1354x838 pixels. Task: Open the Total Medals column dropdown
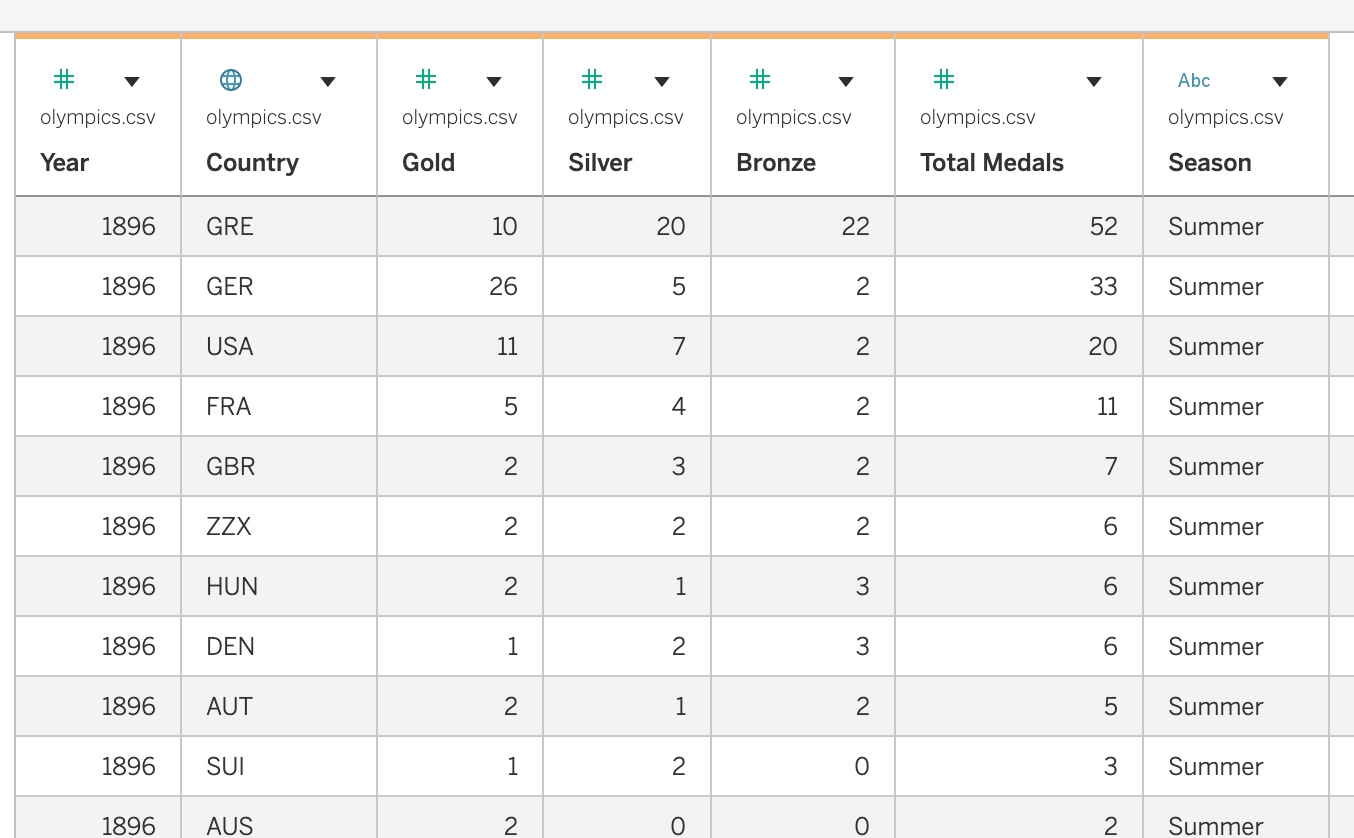point(1094,82)
